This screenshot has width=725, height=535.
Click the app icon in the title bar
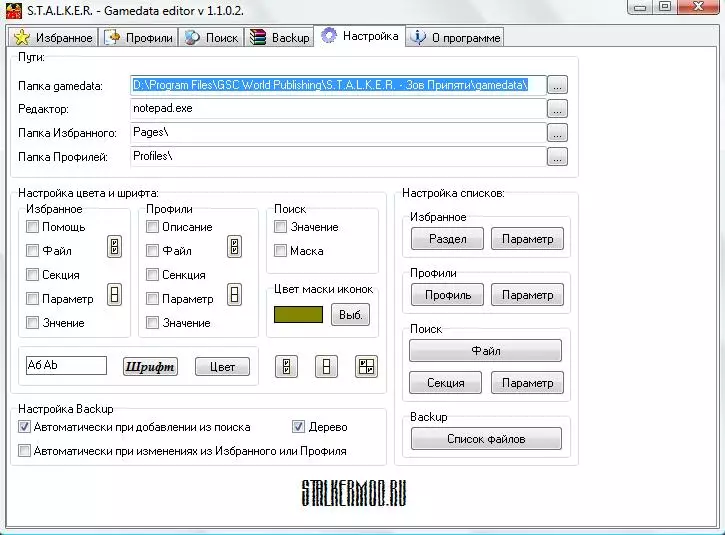(x=14, y=10)
